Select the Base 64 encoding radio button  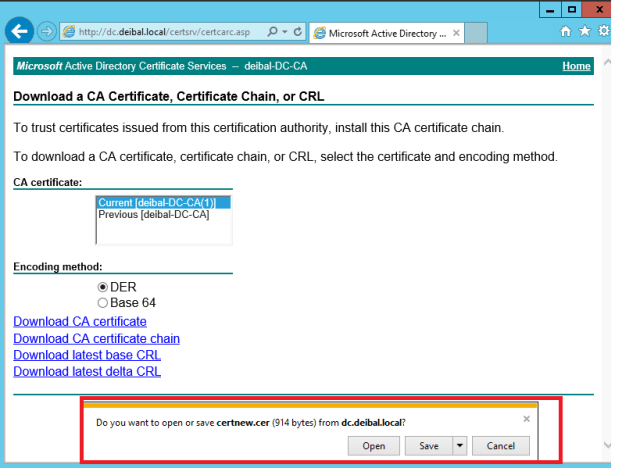(x=102, y=303)
